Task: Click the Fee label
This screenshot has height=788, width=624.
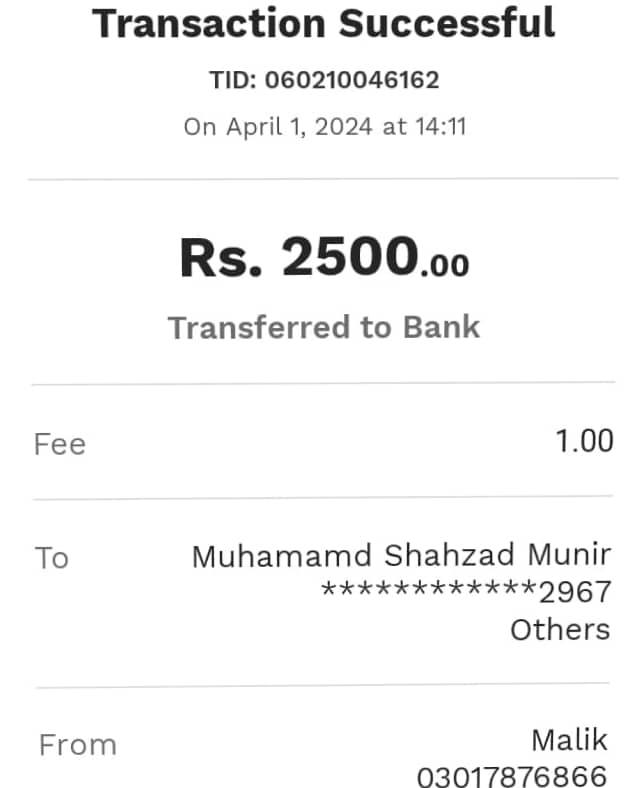Action: pyautogui.click(x=60, y=443)
